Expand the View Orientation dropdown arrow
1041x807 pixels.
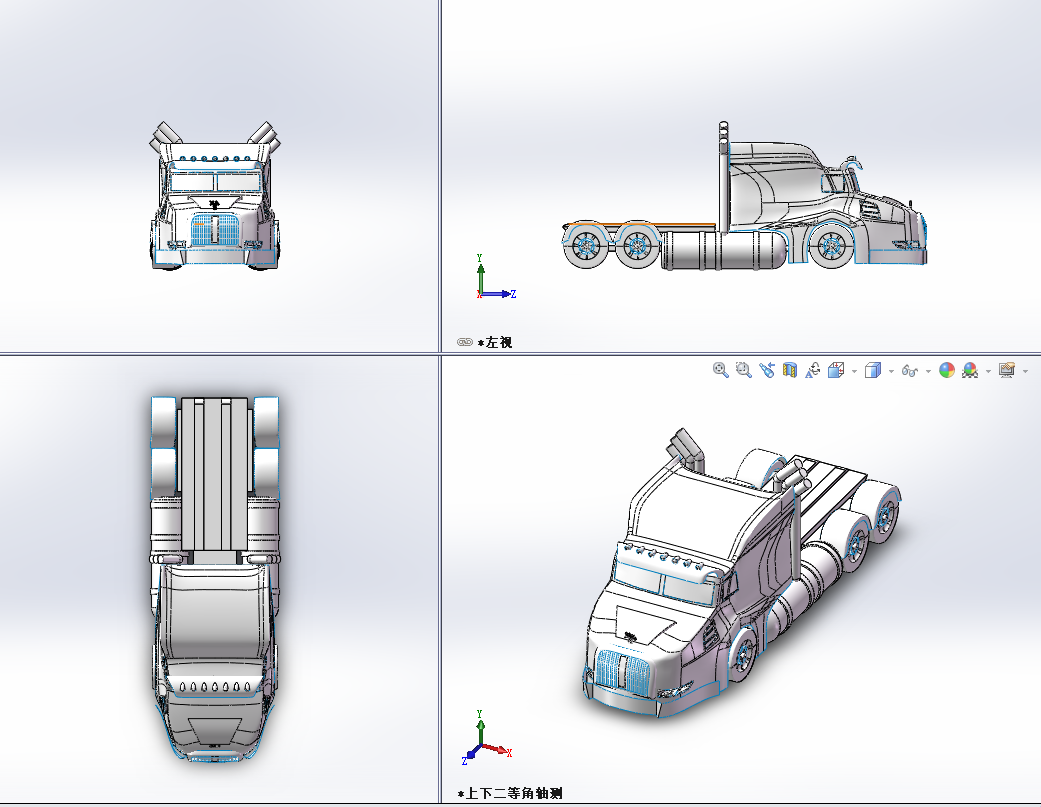pos(854,371)
